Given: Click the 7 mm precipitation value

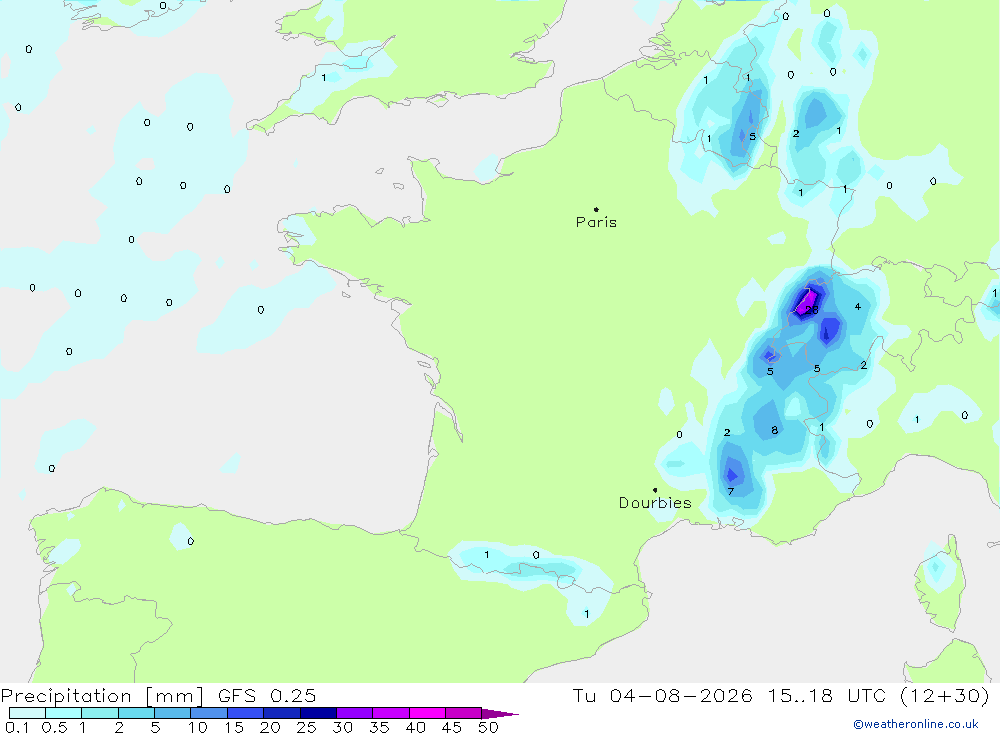Looking at the screenshot, I should [x=731, y=491].
